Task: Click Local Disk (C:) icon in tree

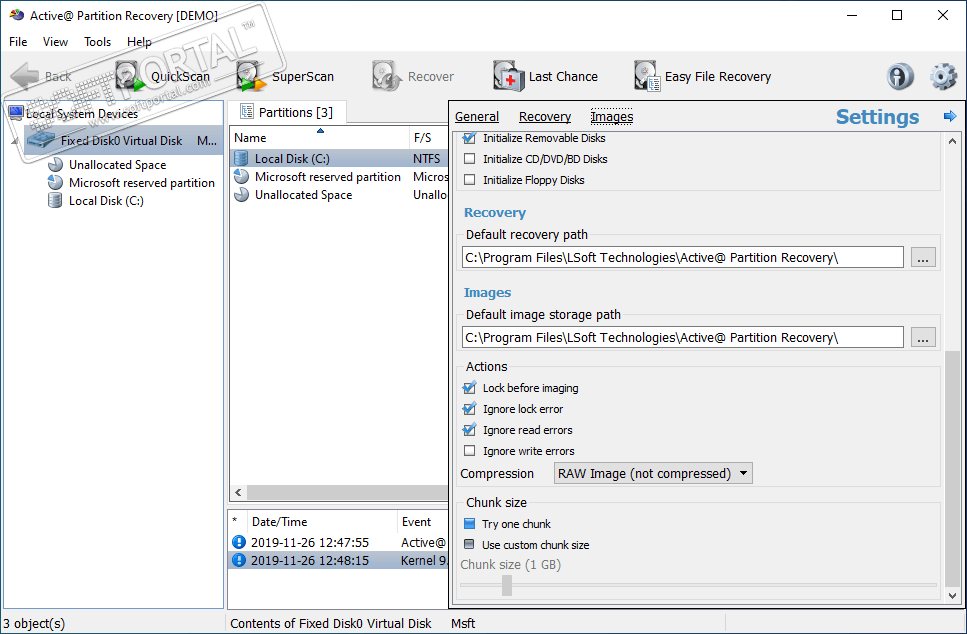Action: pos(56,200)
